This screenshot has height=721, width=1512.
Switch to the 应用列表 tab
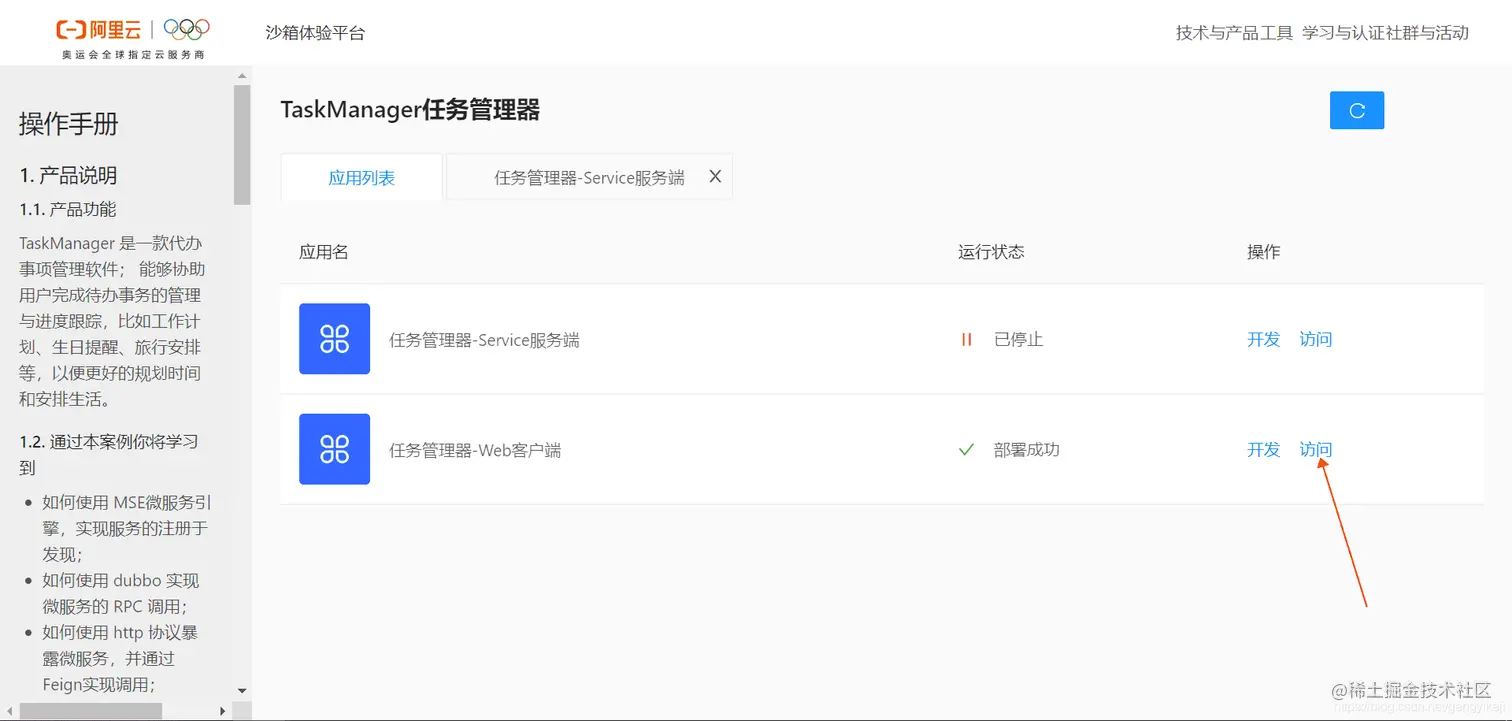(362, 178)
